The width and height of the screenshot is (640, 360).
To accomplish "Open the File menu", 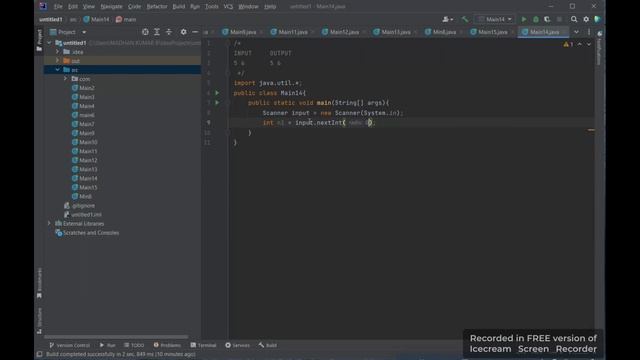I will [58, 7].
